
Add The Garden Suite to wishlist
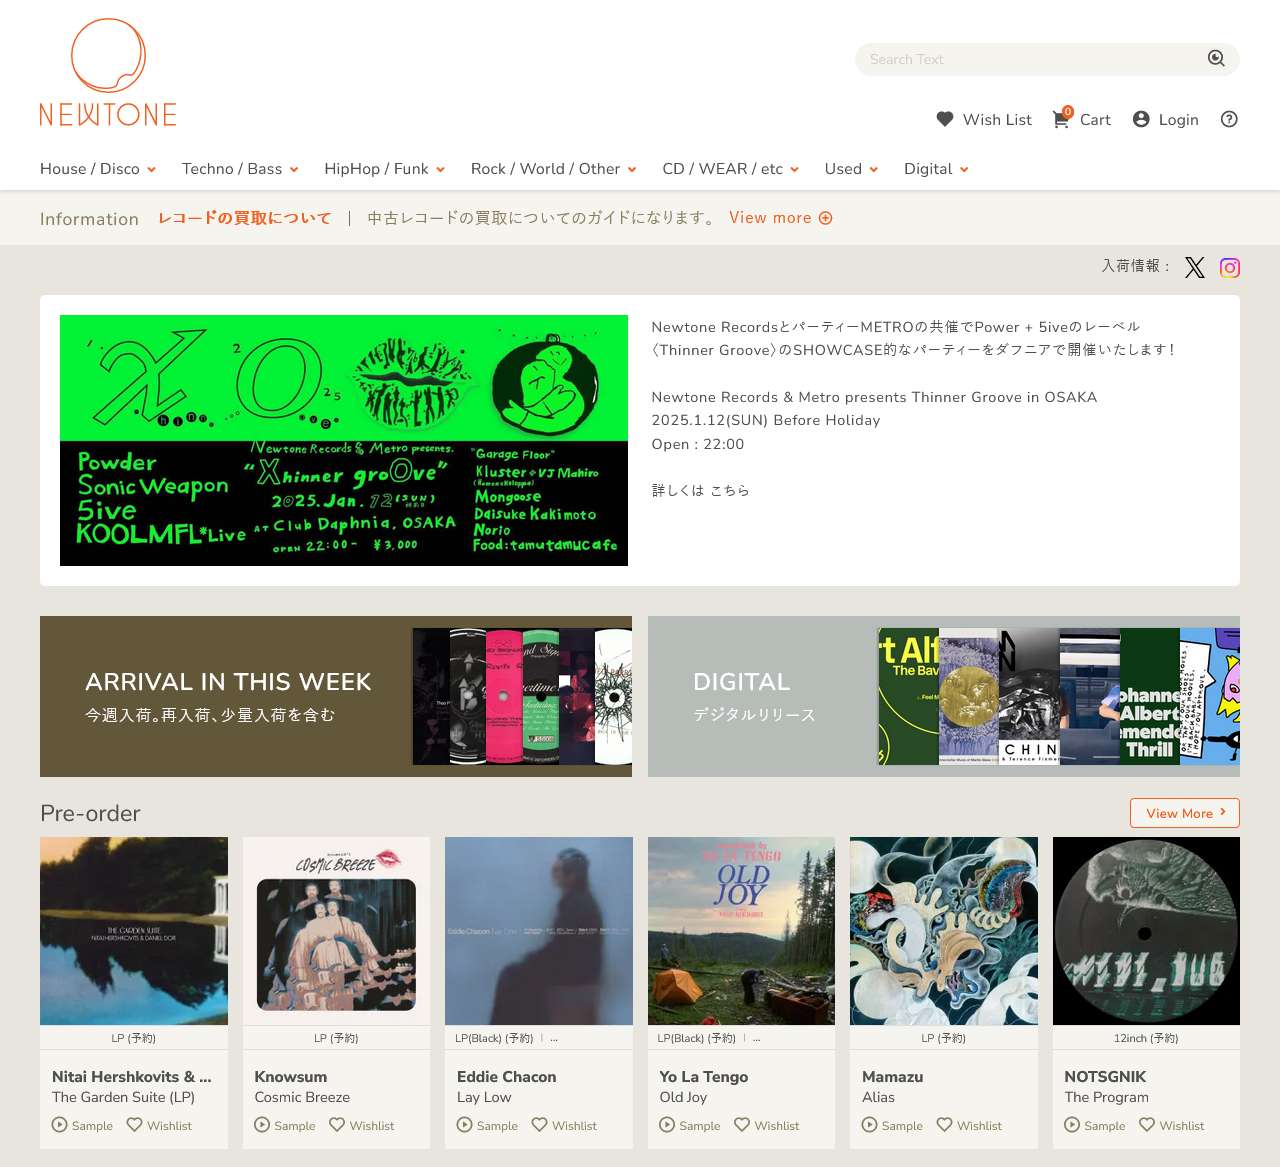(159, 1125)
